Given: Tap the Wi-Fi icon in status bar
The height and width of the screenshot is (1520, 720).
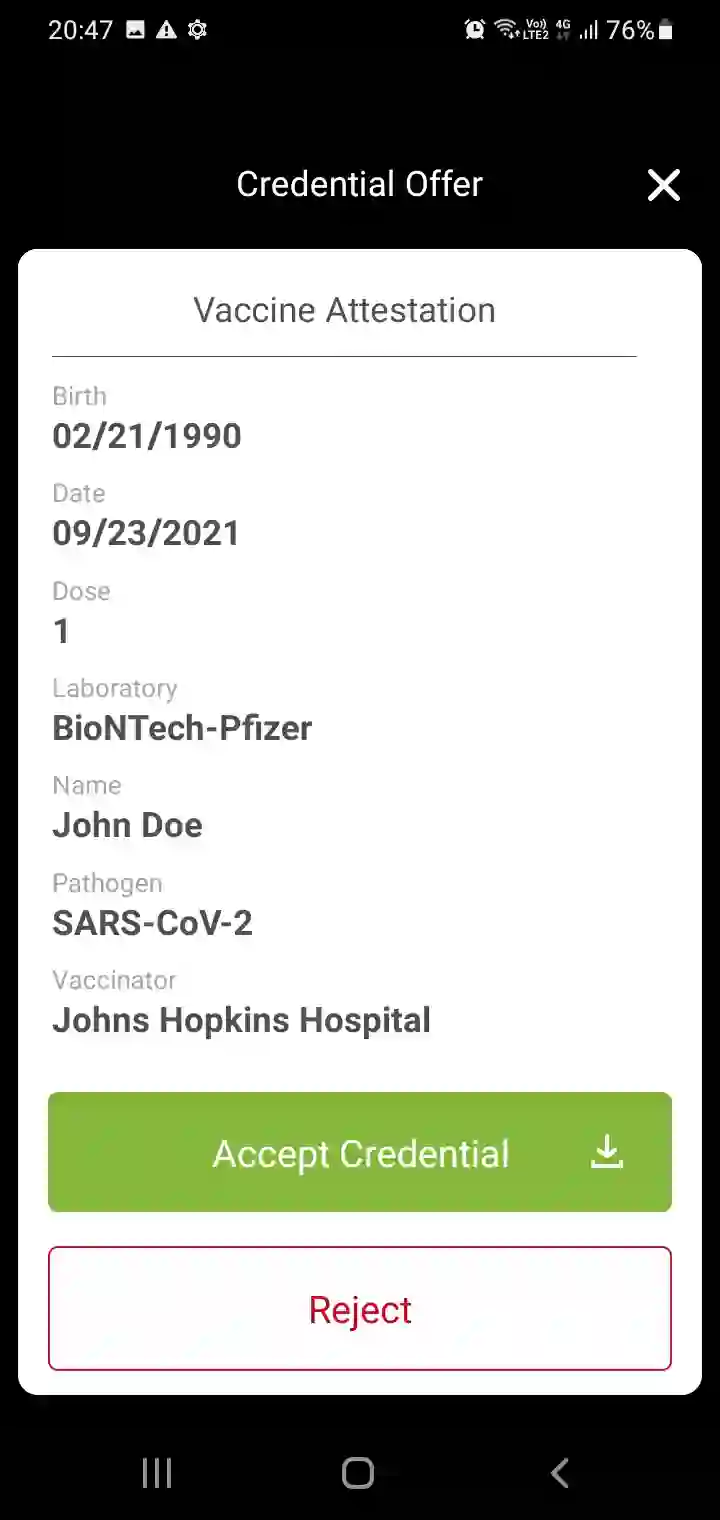Looking at the screenshot, I should click(x=506, y=30).
